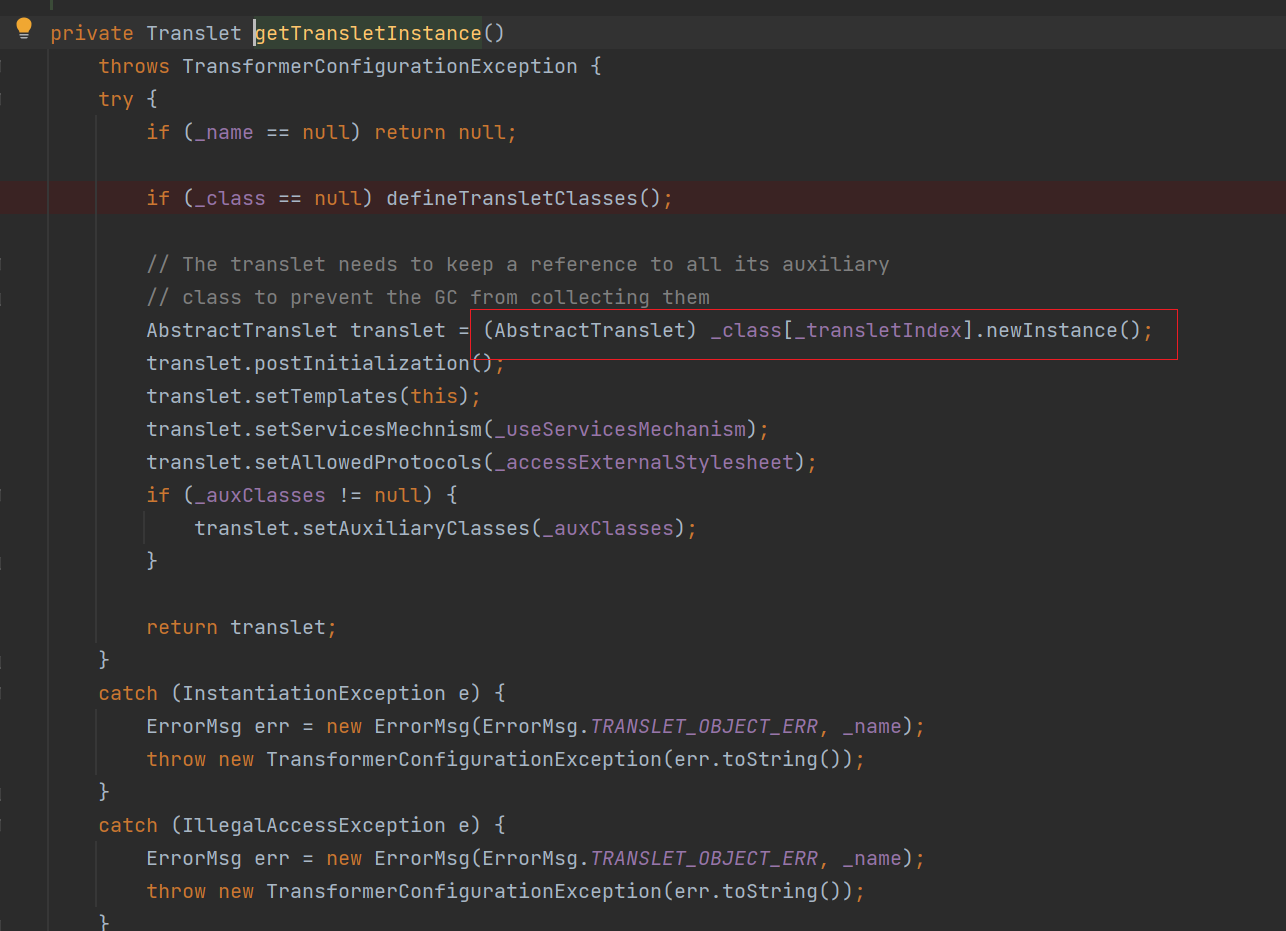The height and width of the screenshot is (931, 1286).
Task: Click the 'try' keyword
Action: [x=116, y=99]
